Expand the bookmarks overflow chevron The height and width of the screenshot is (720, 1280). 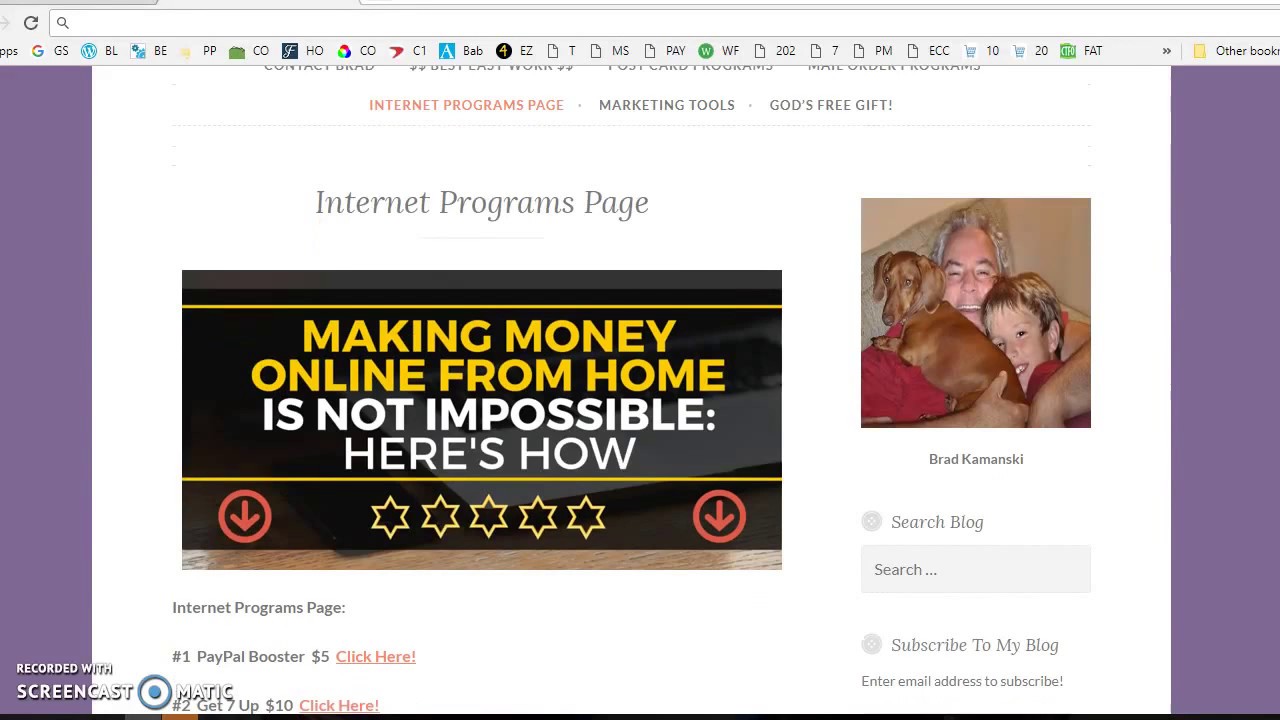[x=1166, y=51]
